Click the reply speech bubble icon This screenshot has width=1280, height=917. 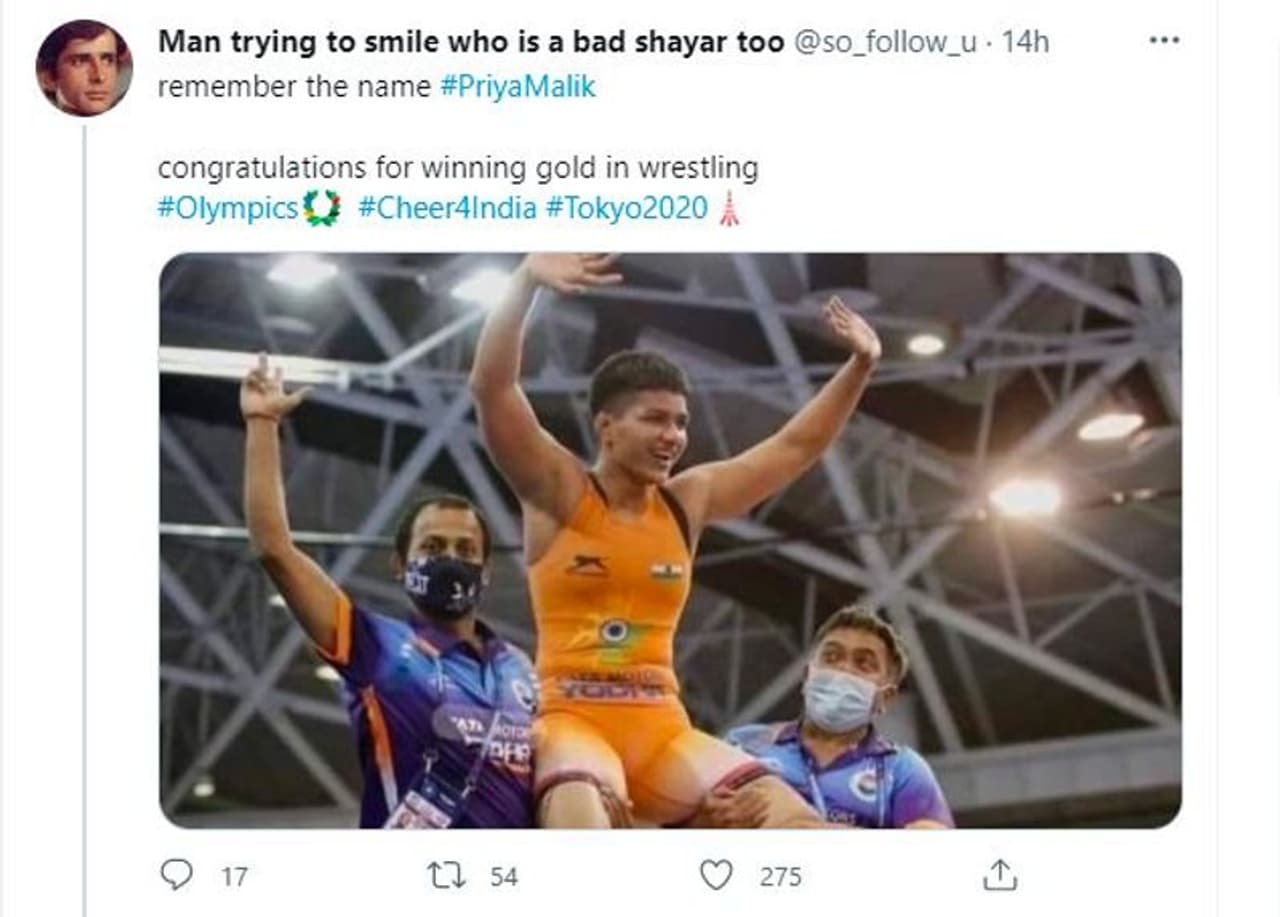(x=176, y=876)
